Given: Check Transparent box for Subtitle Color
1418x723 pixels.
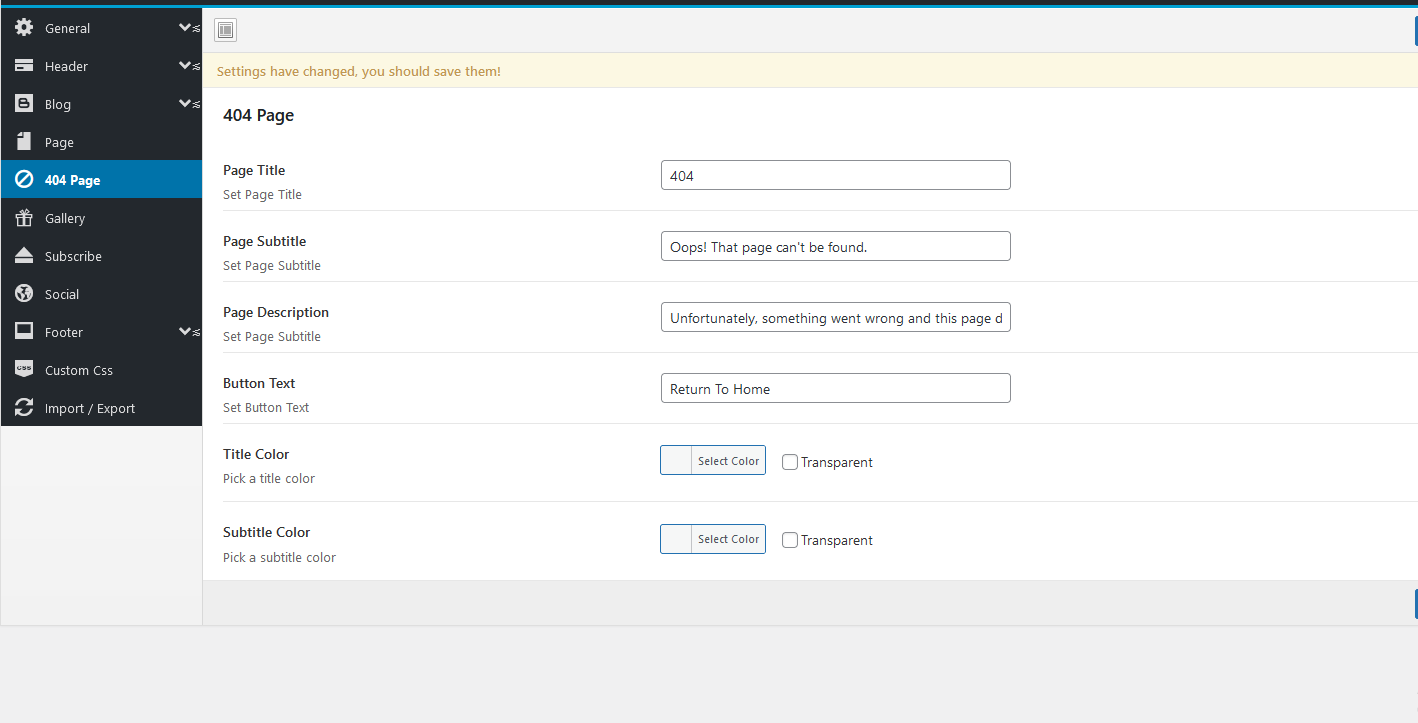Looking at the screenshot, I should click(x=790, y=540).
